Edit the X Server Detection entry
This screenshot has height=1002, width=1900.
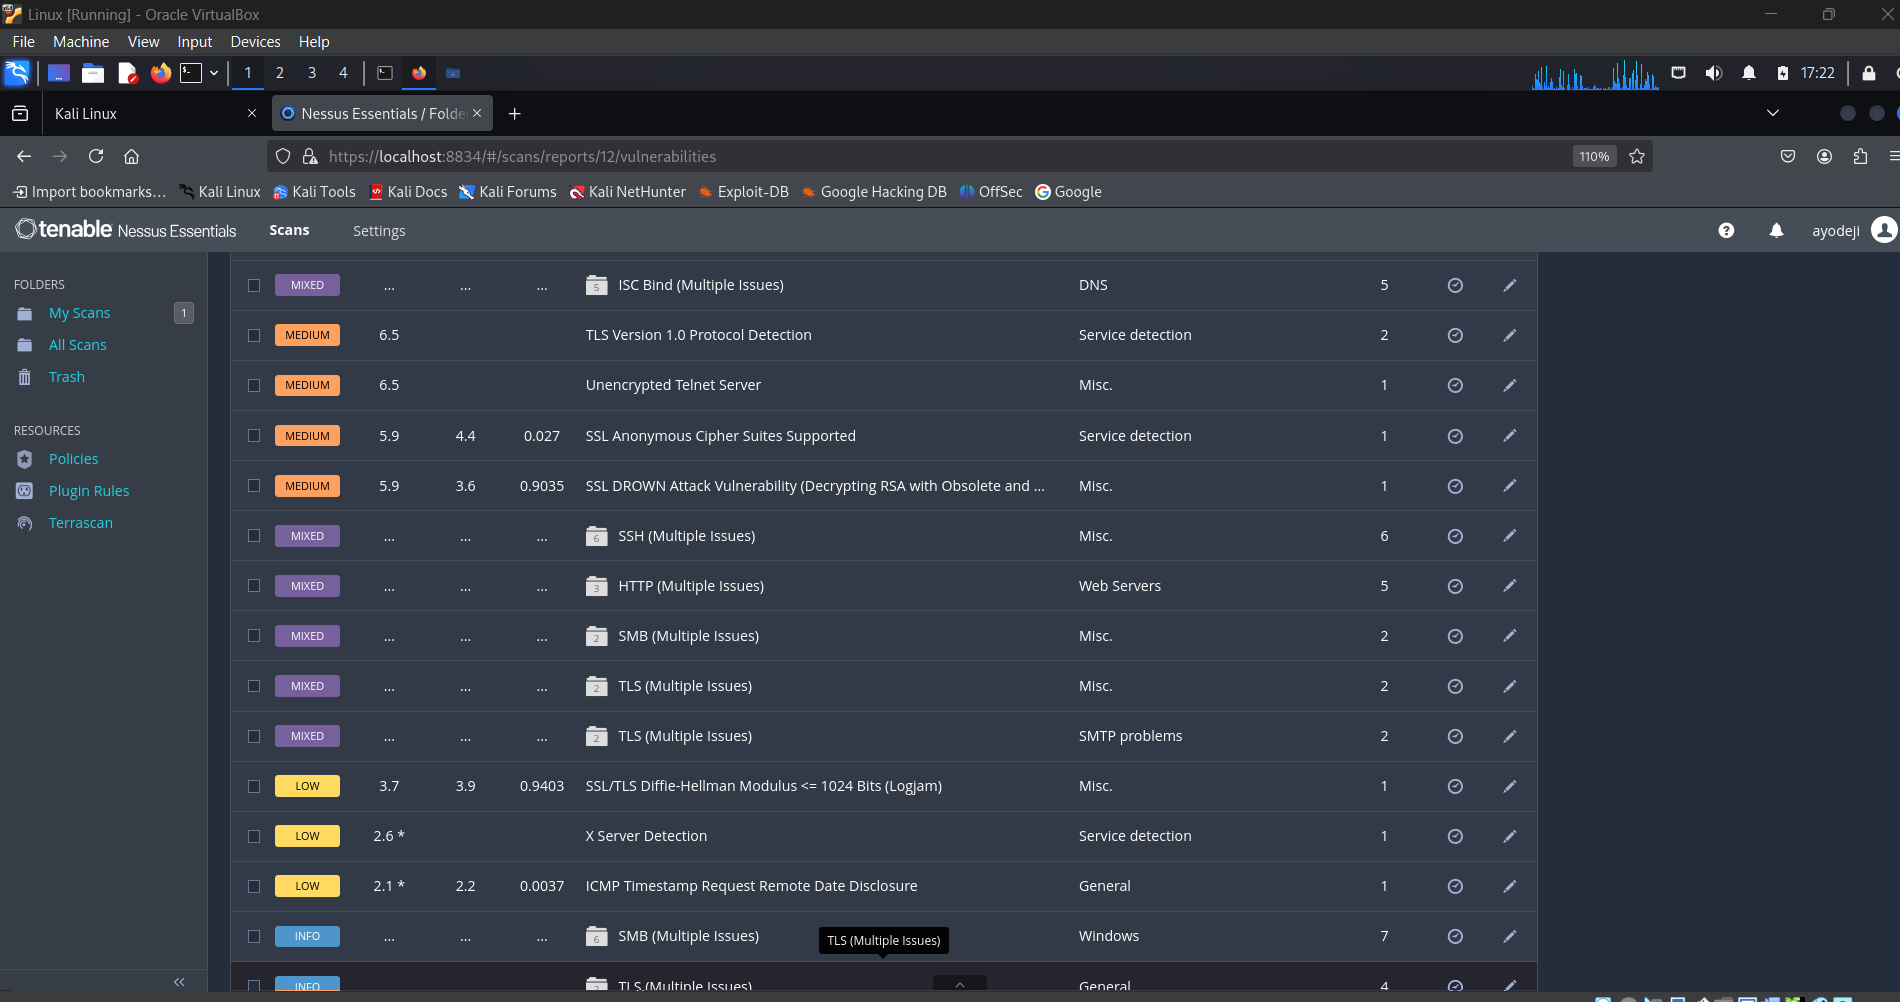pyautogui.click(x=1509, y=836)
